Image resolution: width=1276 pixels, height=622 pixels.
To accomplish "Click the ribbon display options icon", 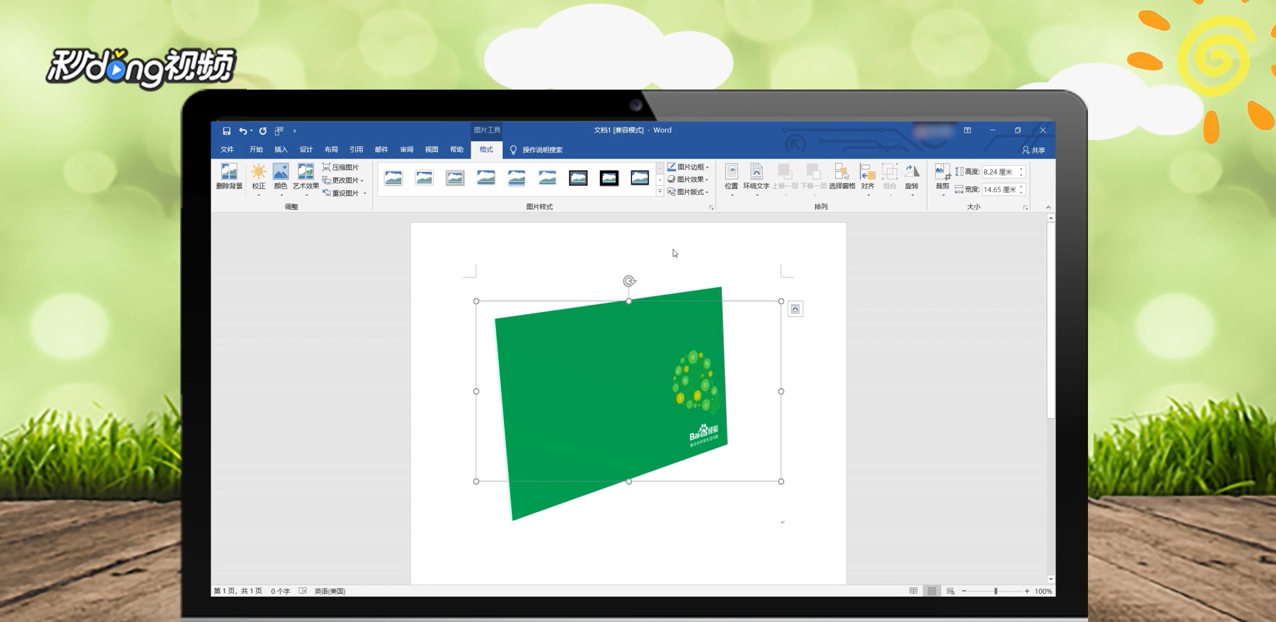I will (x=967, y=131).
